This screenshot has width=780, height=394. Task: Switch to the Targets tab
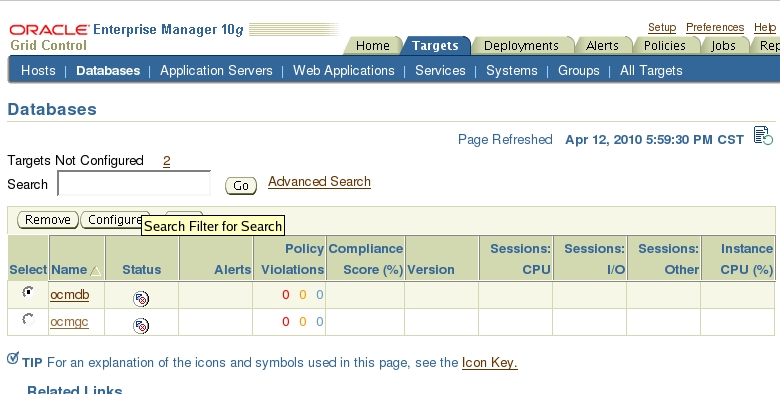tap(435, 46)
